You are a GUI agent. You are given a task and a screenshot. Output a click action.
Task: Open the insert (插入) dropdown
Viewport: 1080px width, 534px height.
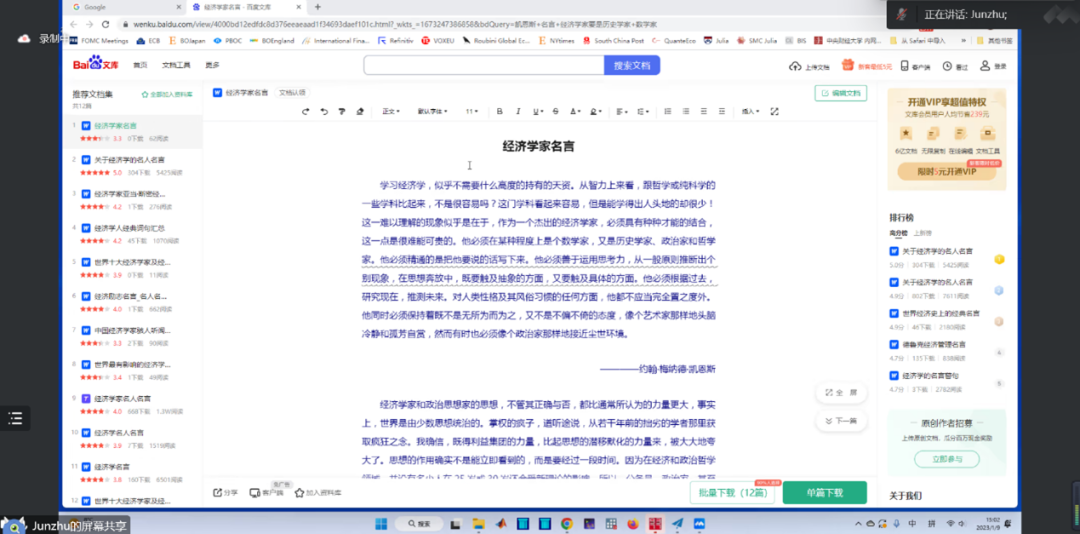(x=749, y=111)
